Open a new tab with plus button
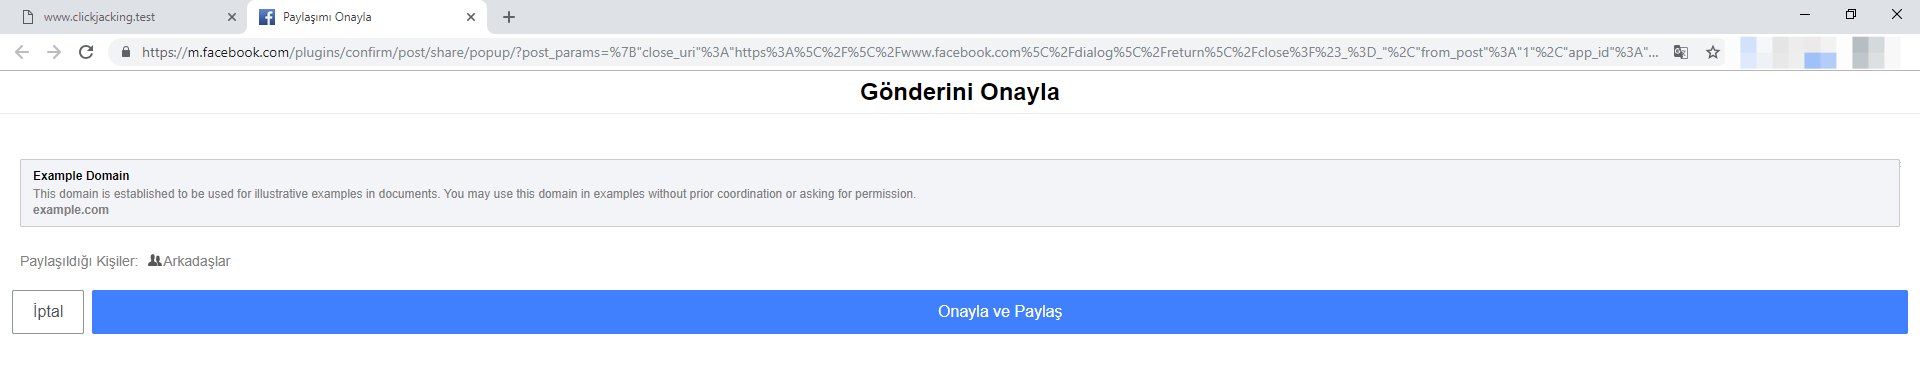1920x390 pixels. [509, 17]
